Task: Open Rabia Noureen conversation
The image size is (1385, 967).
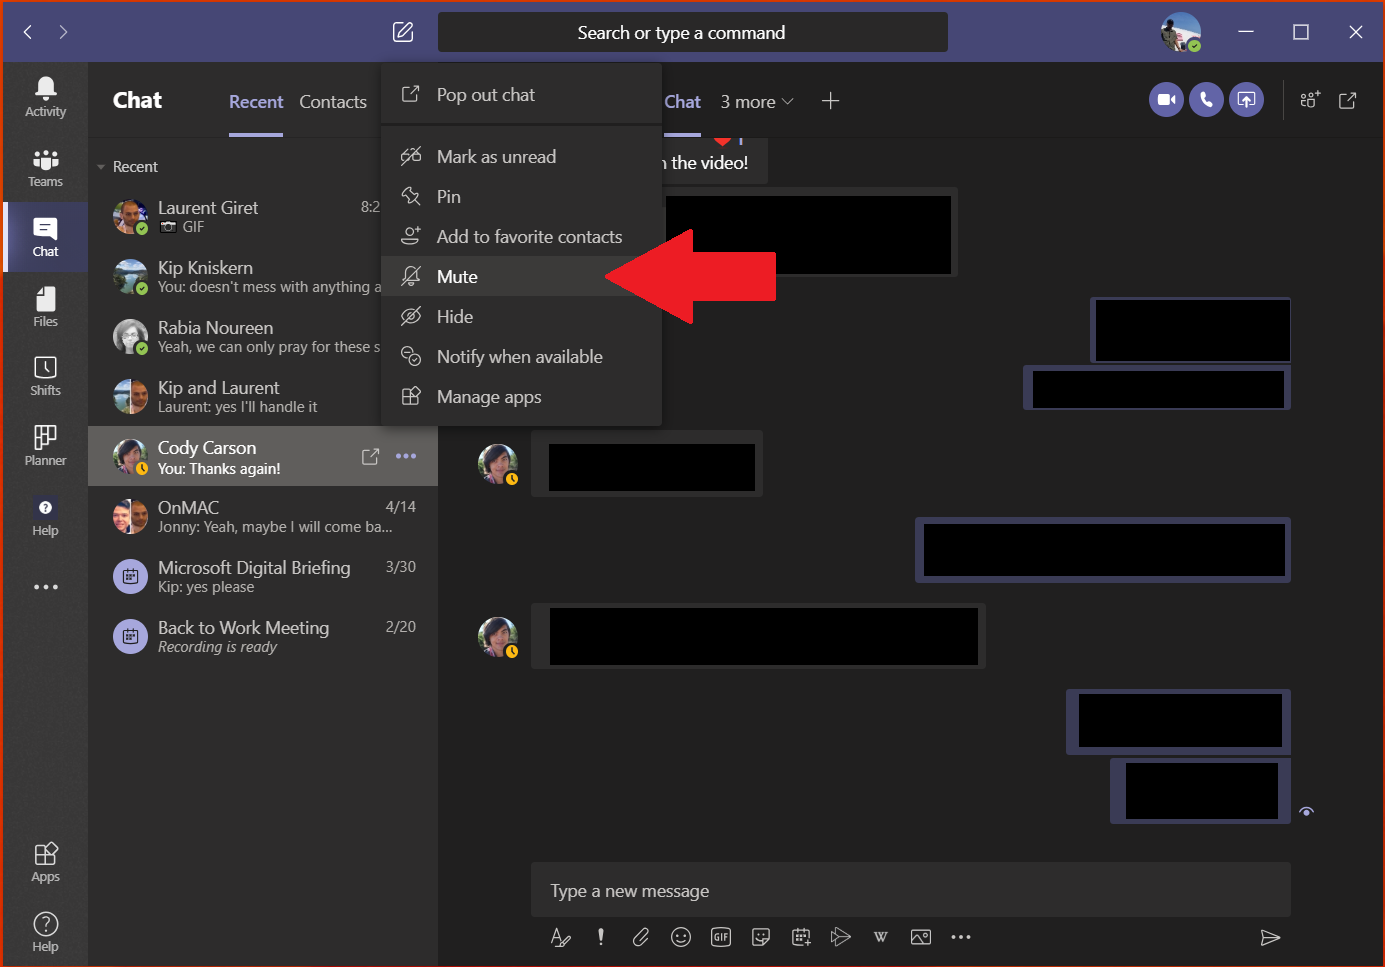Action: pyautogui.click(x=263, y=336)
